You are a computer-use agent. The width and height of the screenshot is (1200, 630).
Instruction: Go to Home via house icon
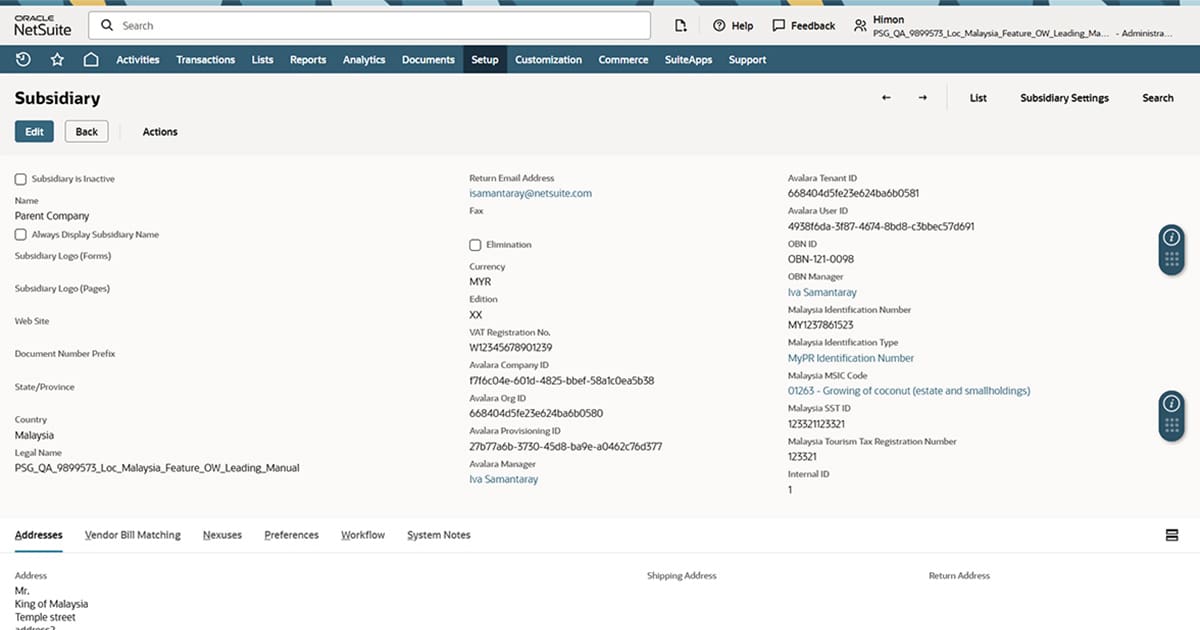point(91,60)
